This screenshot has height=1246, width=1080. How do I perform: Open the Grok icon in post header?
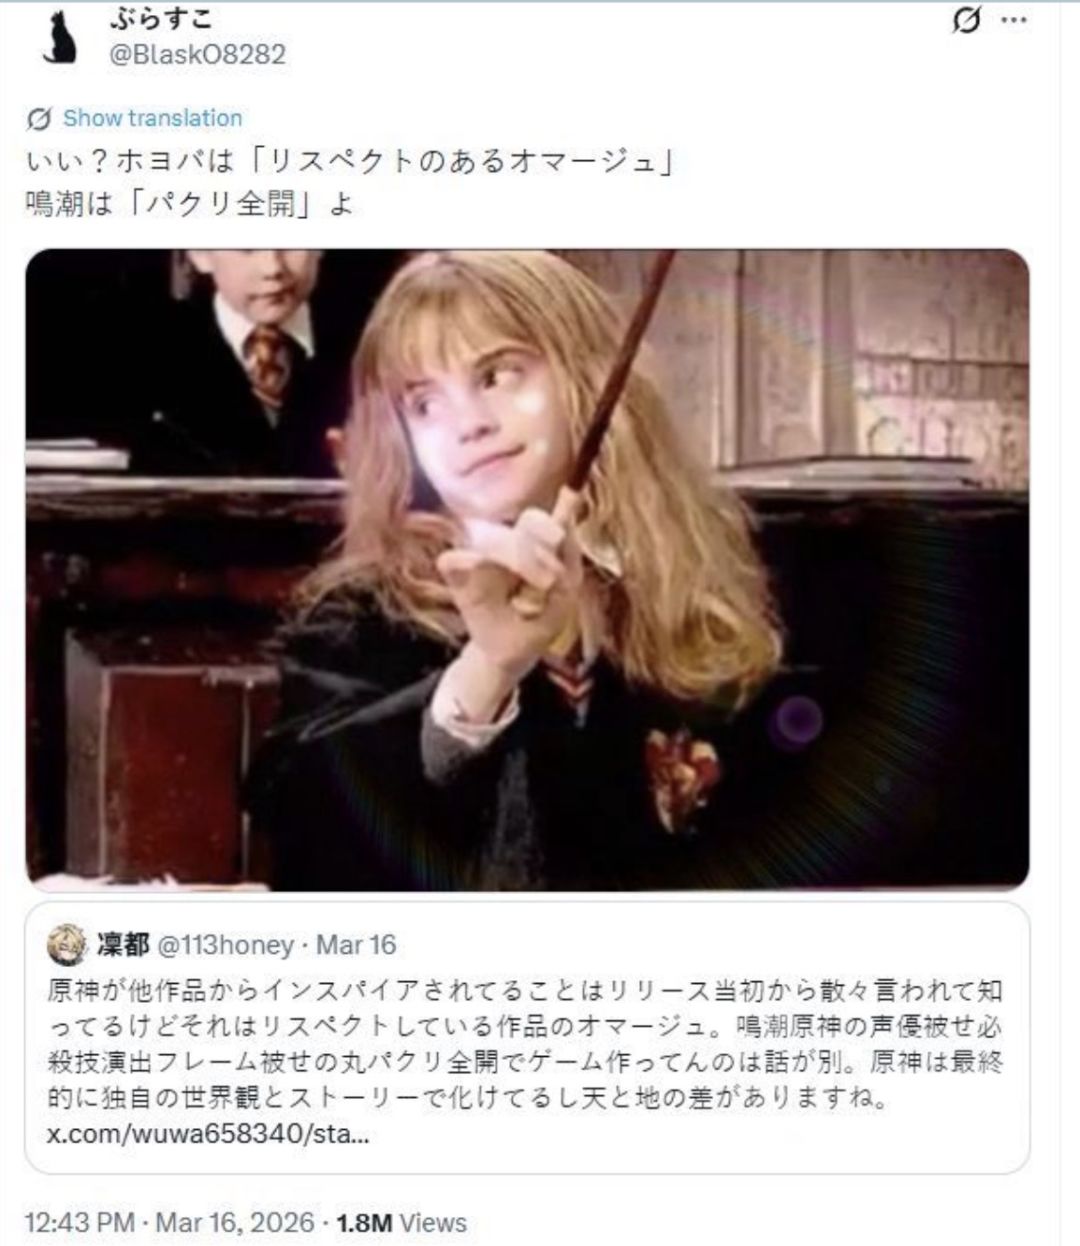[967, 20]
